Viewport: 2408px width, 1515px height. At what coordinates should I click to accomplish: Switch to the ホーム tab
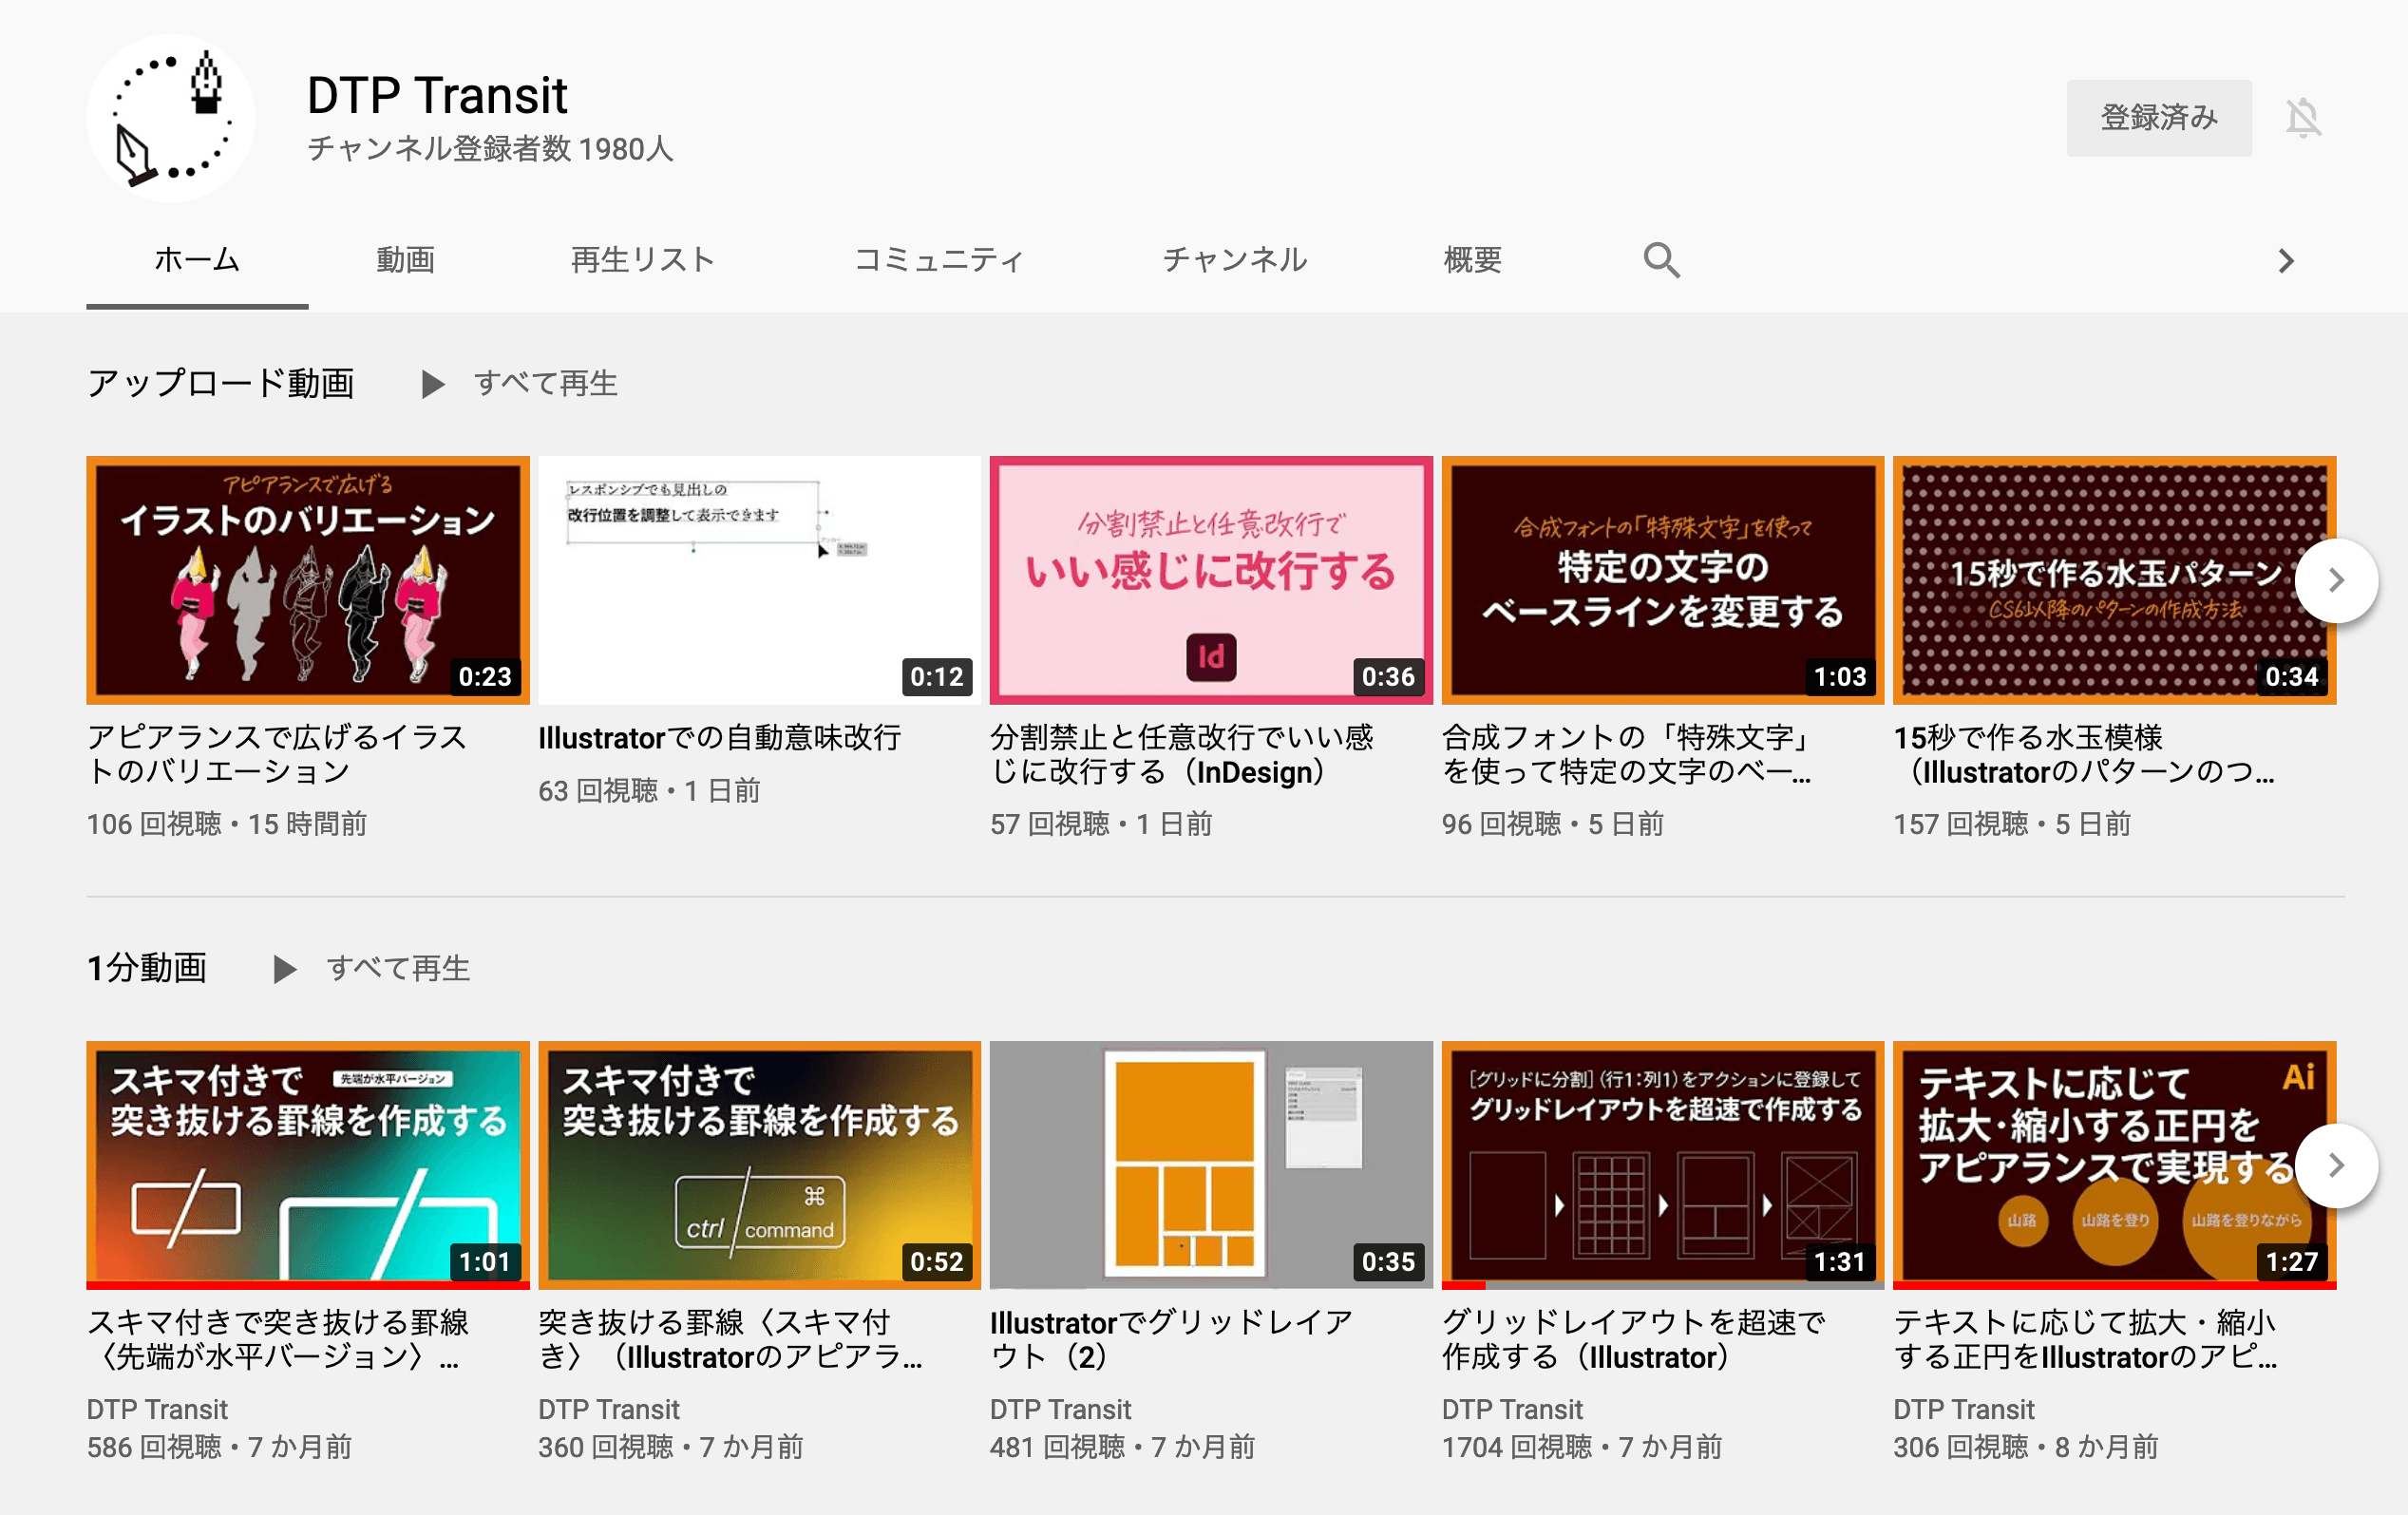coord(197,260)
